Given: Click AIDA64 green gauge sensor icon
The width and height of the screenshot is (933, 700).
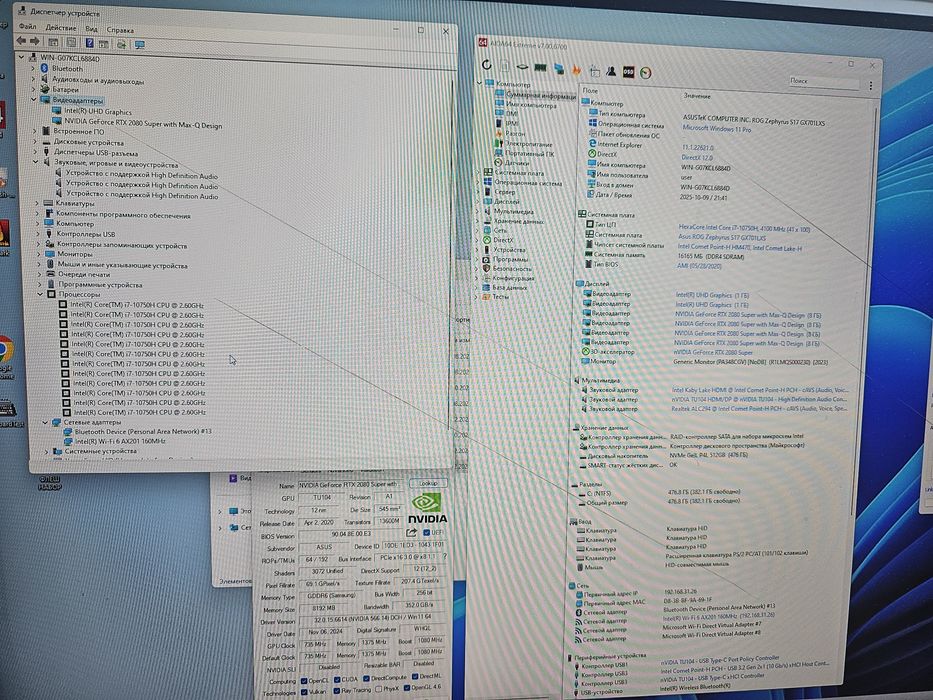Looking at the screenshot, I should pos(646,73).
